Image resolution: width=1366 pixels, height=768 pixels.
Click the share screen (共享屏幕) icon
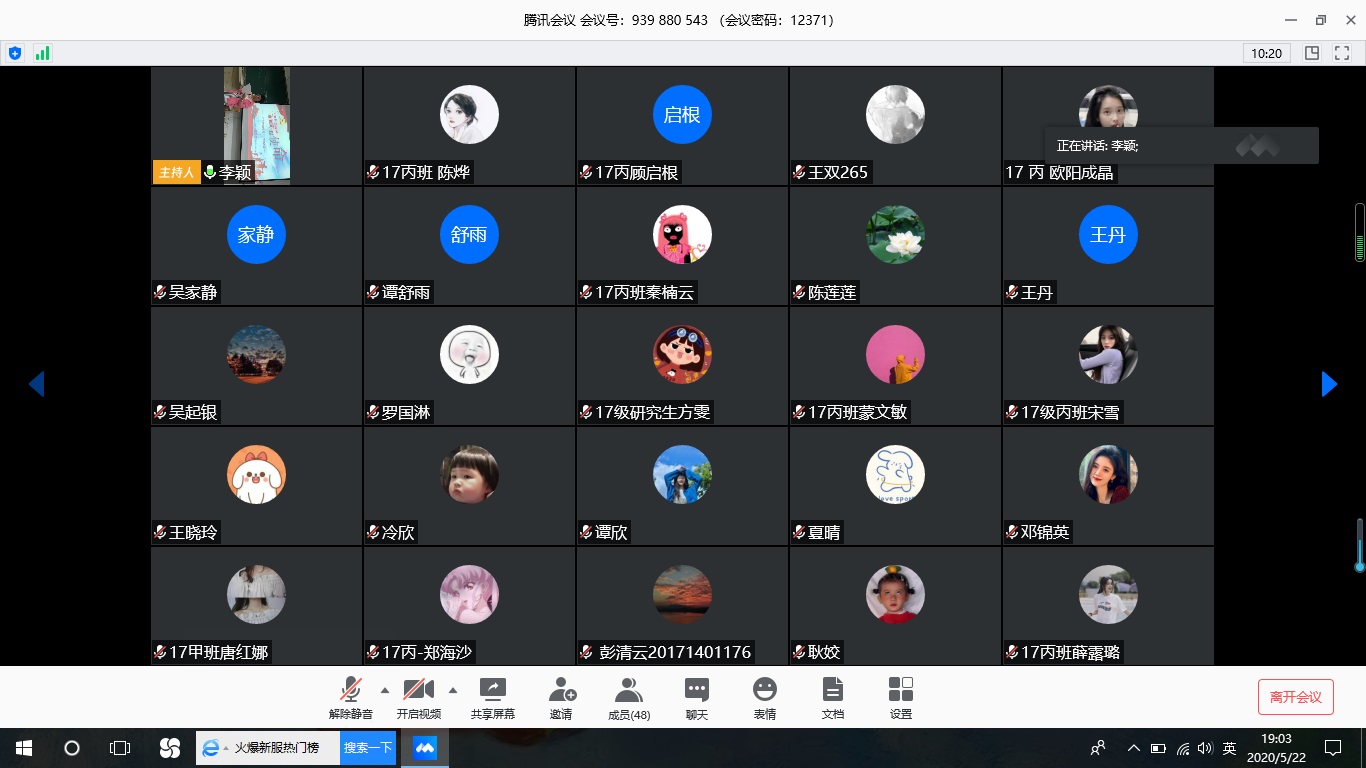pyautogui.click(x=492, y=697)
